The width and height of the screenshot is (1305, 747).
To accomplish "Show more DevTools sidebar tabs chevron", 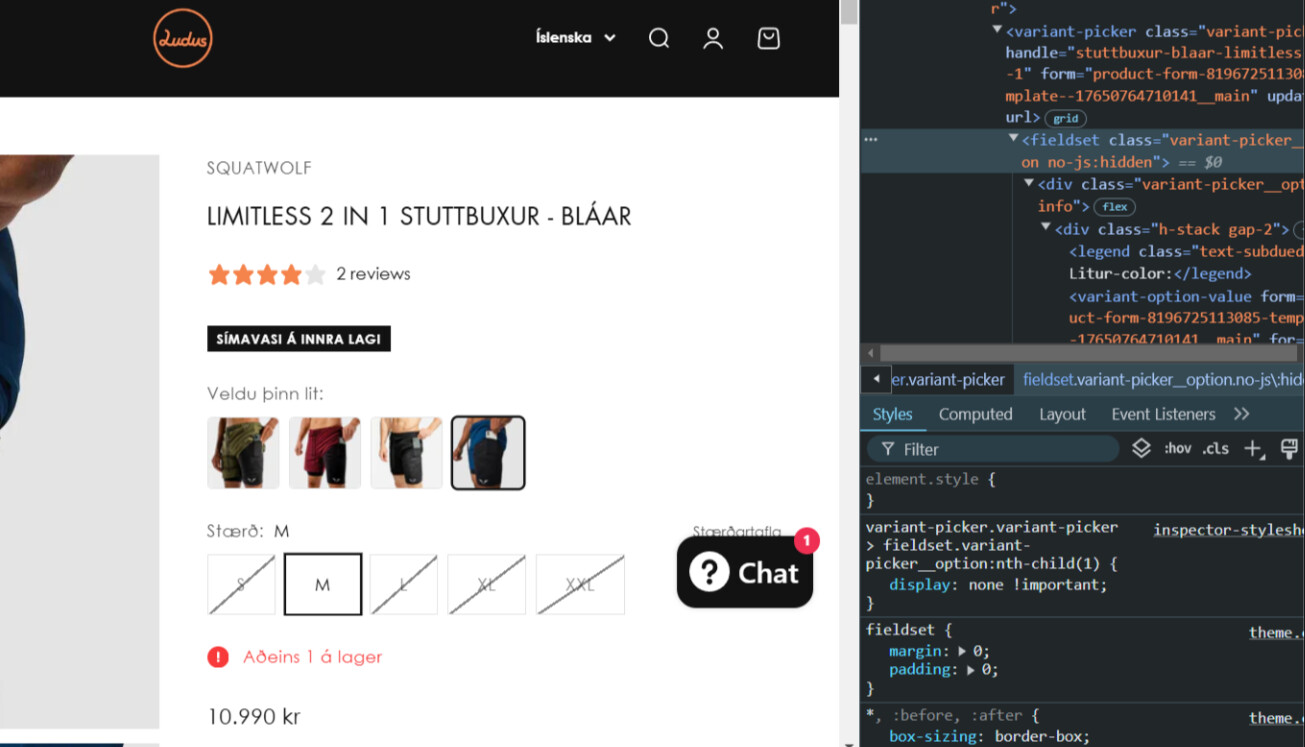I will pyautogui.click(x=1241, y=414).
